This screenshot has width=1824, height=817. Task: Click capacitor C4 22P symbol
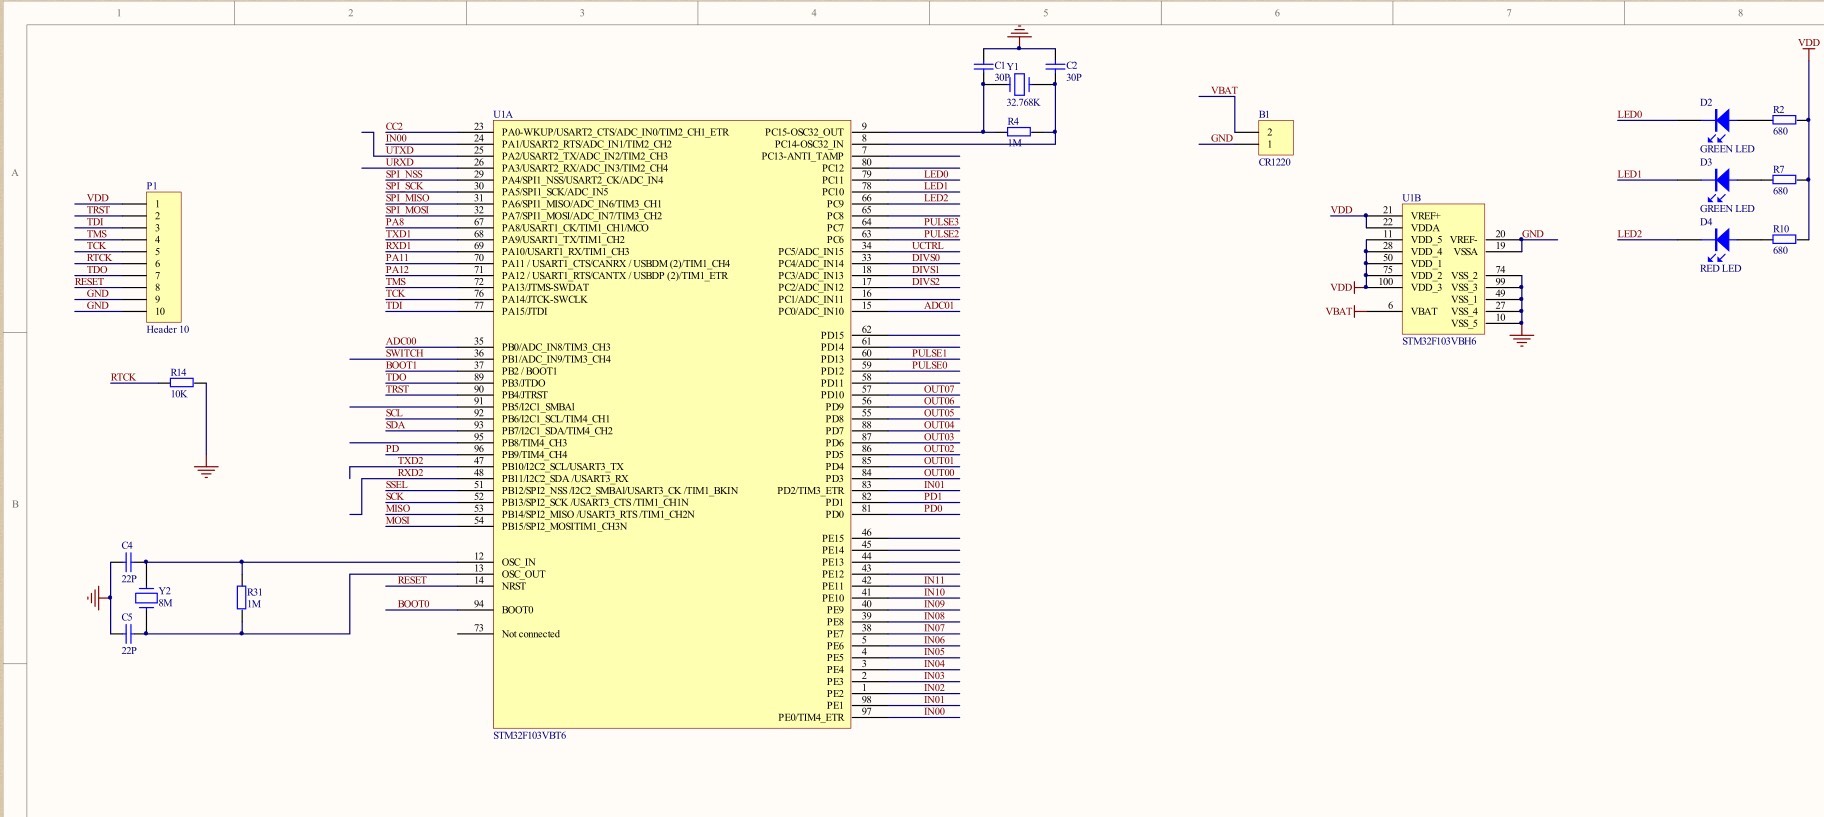[128, 562]
